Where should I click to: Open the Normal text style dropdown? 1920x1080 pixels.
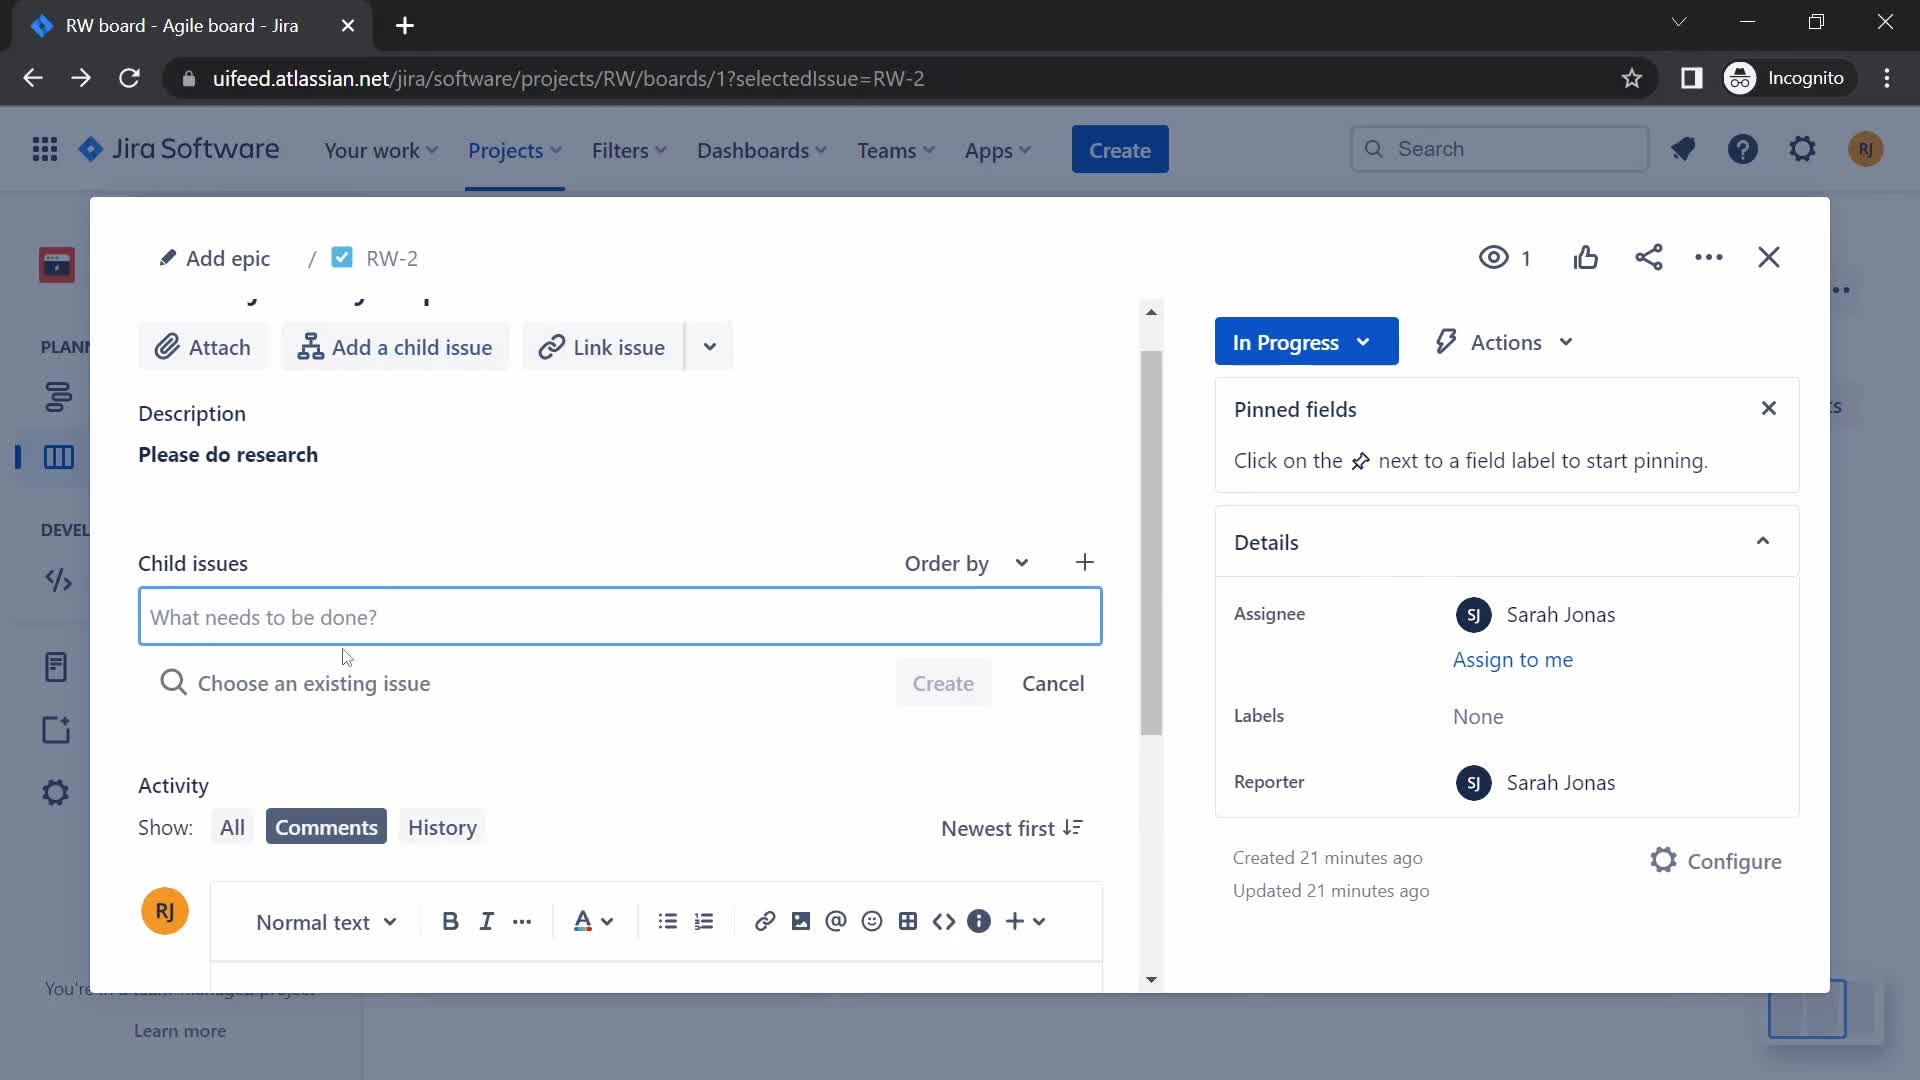(326, 922)
